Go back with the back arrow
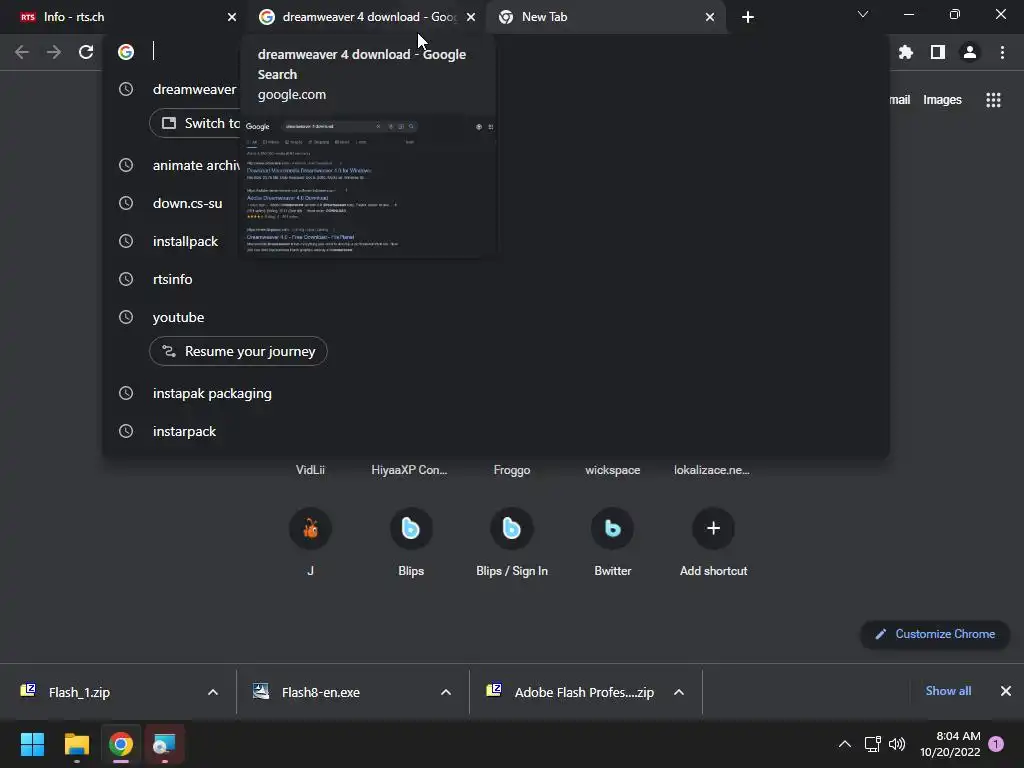 coord(22,52)
